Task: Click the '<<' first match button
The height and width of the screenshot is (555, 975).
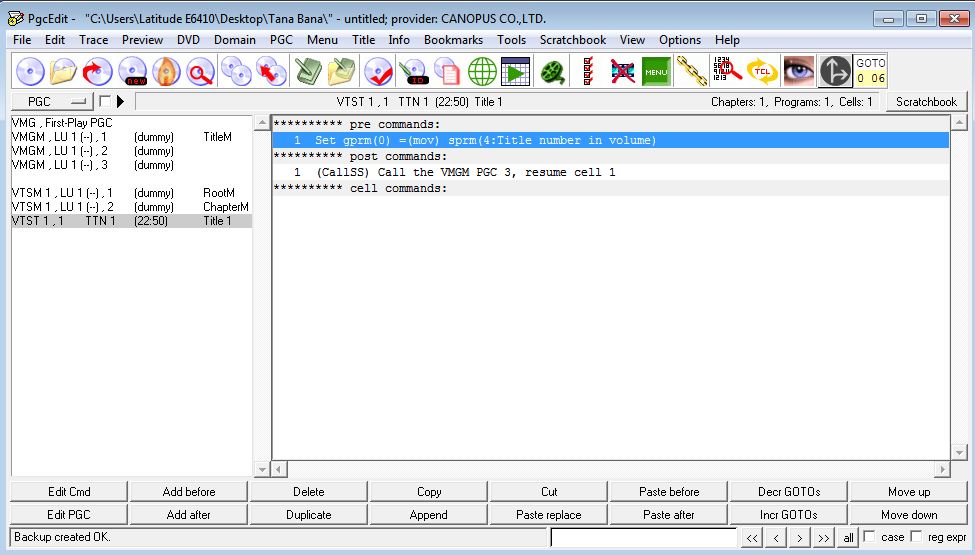Action: click(752, 538)
